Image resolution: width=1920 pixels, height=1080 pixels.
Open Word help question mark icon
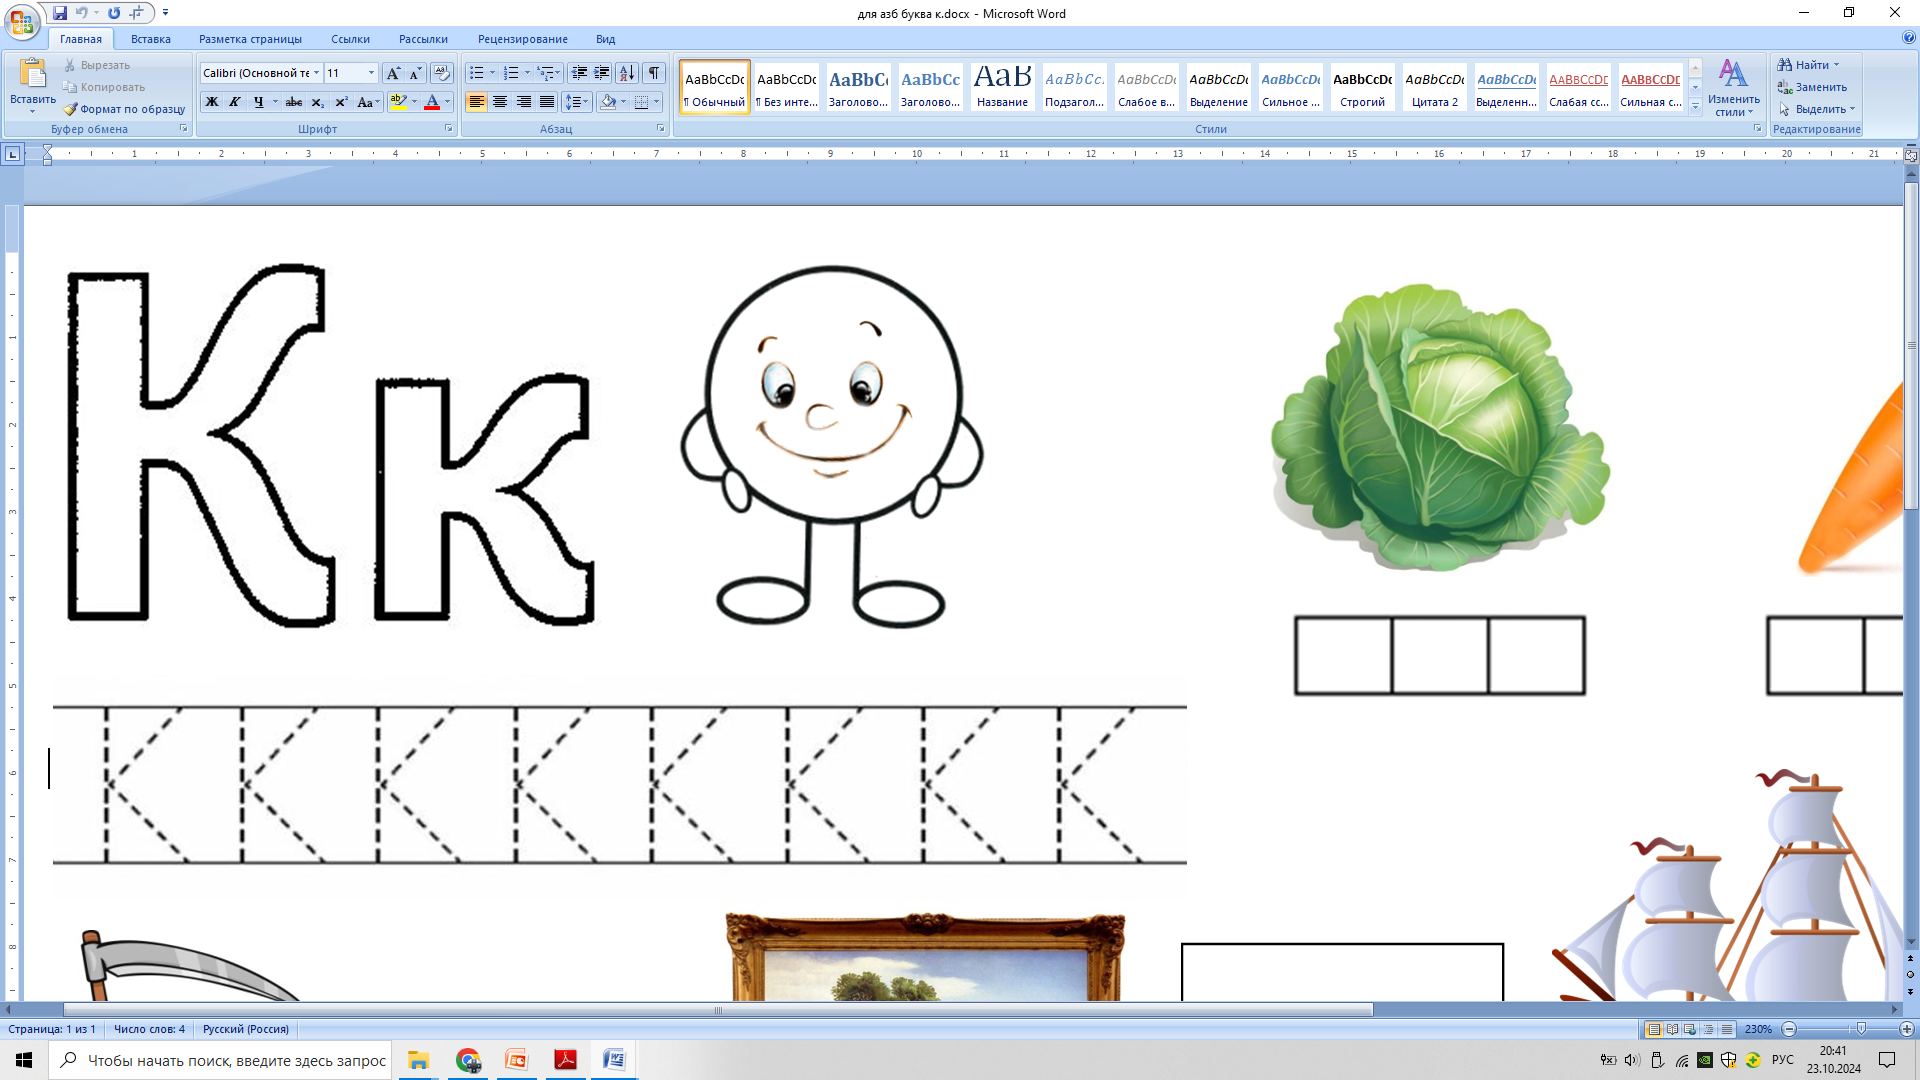[1909, 37]
